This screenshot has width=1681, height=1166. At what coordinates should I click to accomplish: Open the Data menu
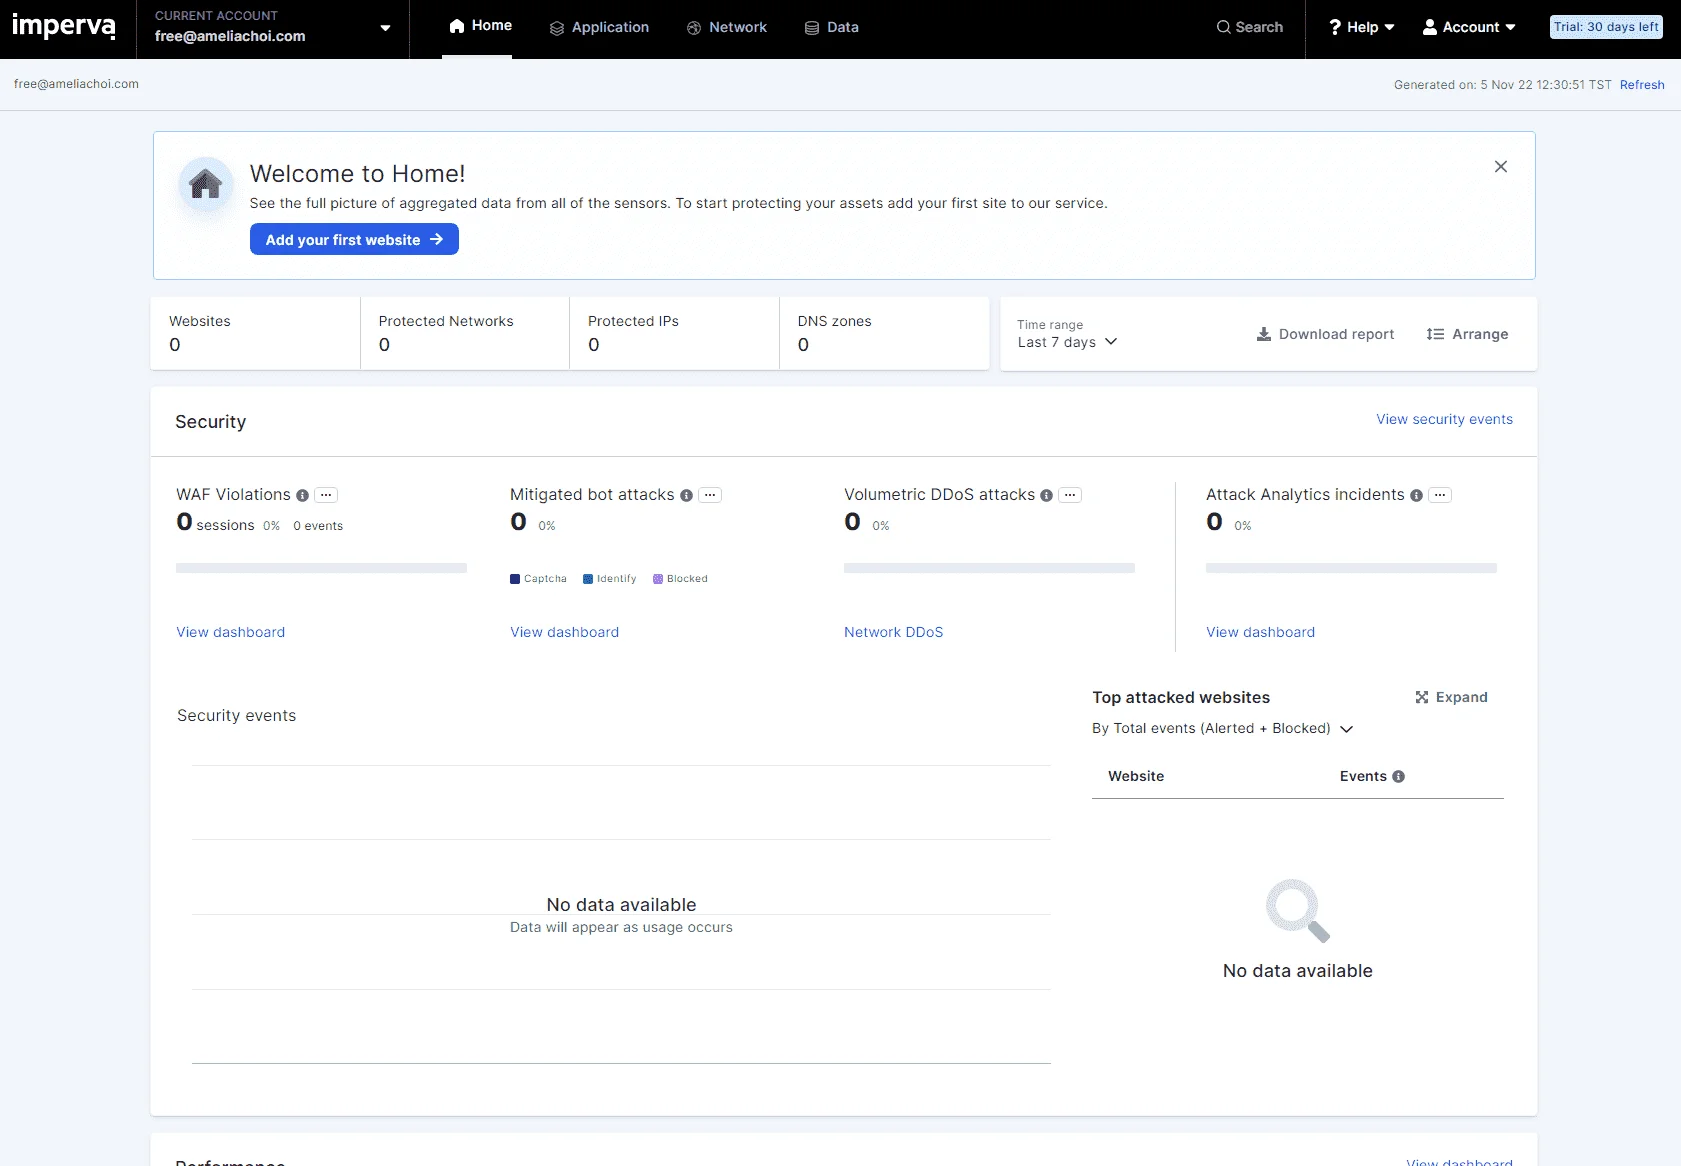[832, 27]
